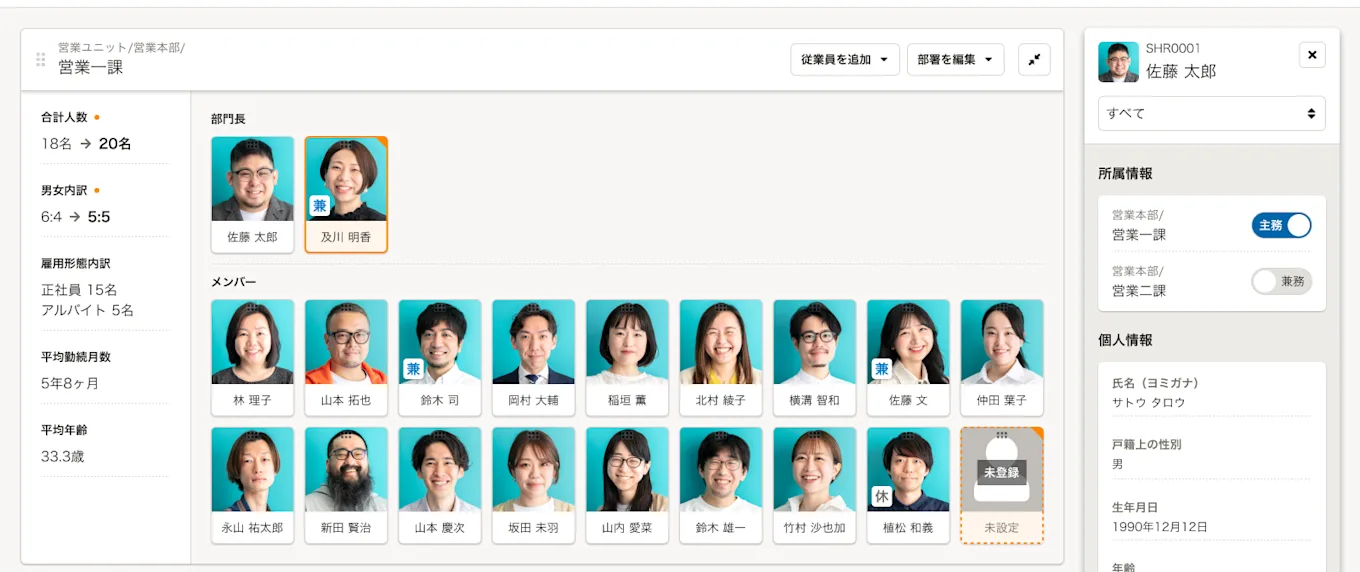Grab the drag handle beside 営業一課
This screenshot has height=572, width=1360.
41,60
